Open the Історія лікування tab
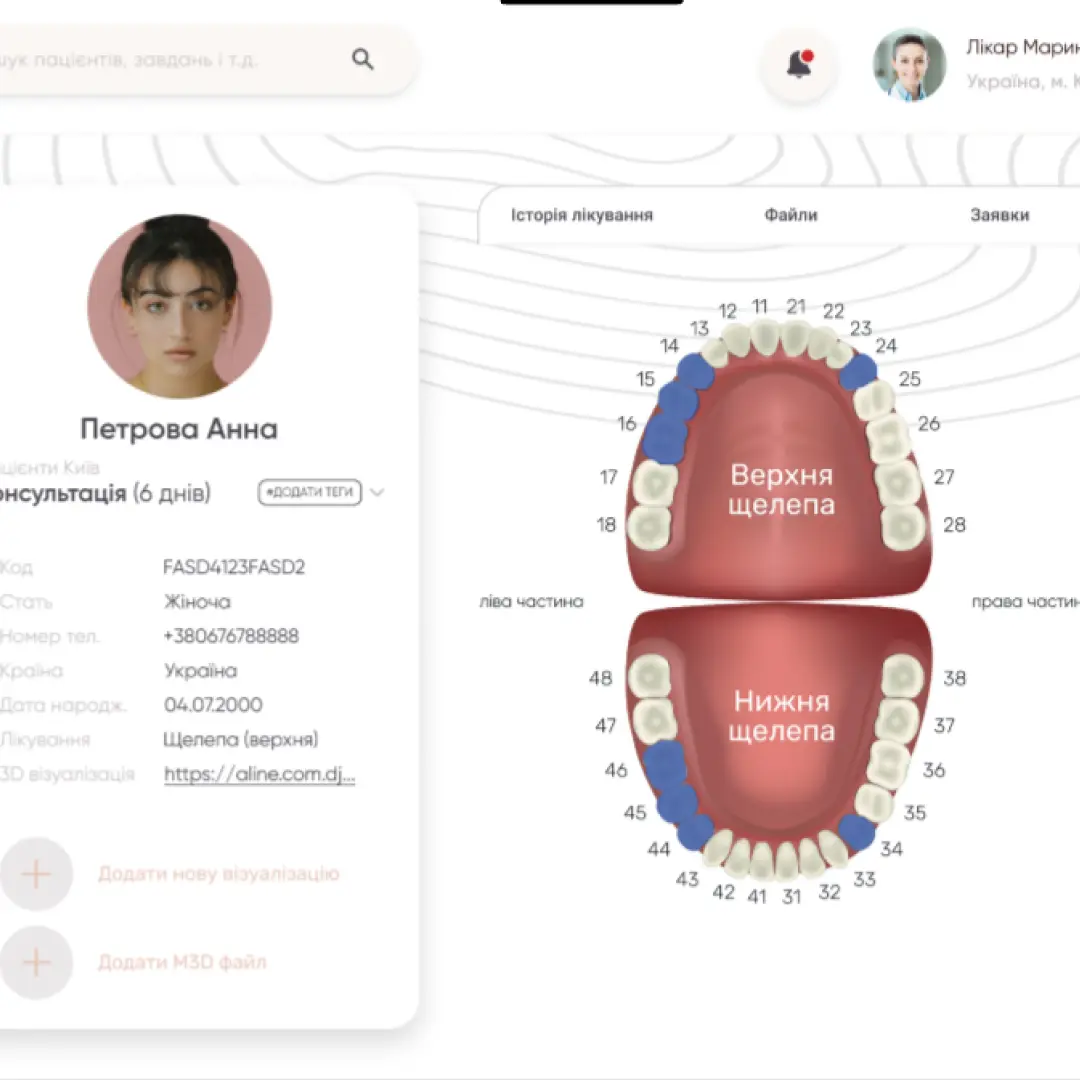Image resolution: width=1080 pixels, height=1080 pixels. click(x=581, y=215)
